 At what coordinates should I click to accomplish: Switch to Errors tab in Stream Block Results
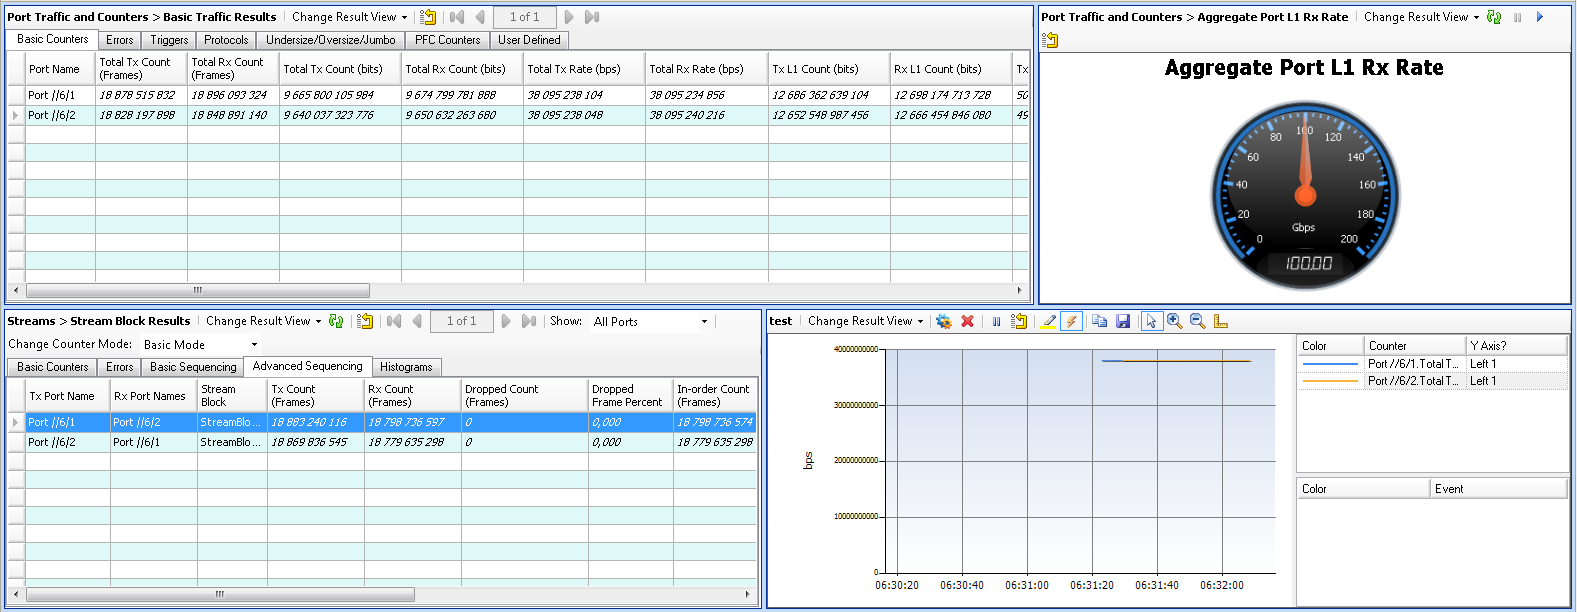tap(119, 367)
